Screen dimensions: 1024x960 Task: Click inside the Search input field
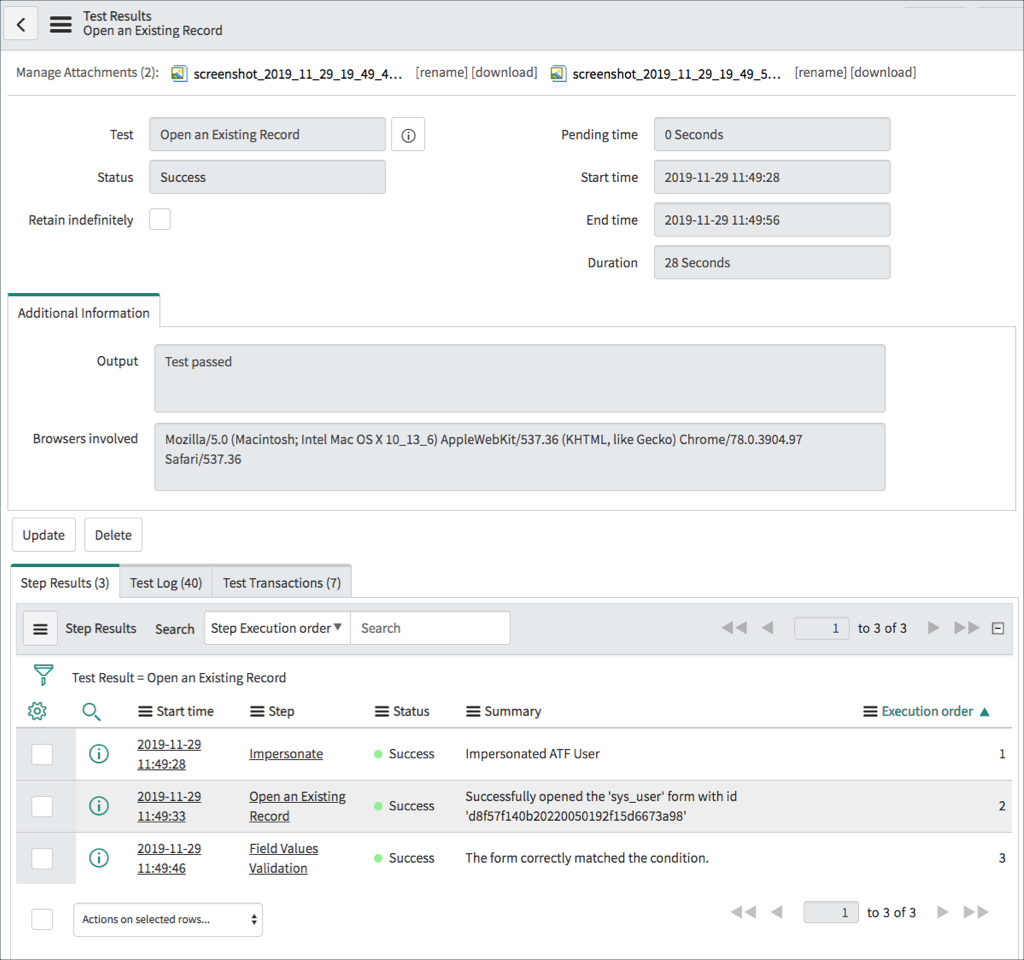click(x=430, y=627)
